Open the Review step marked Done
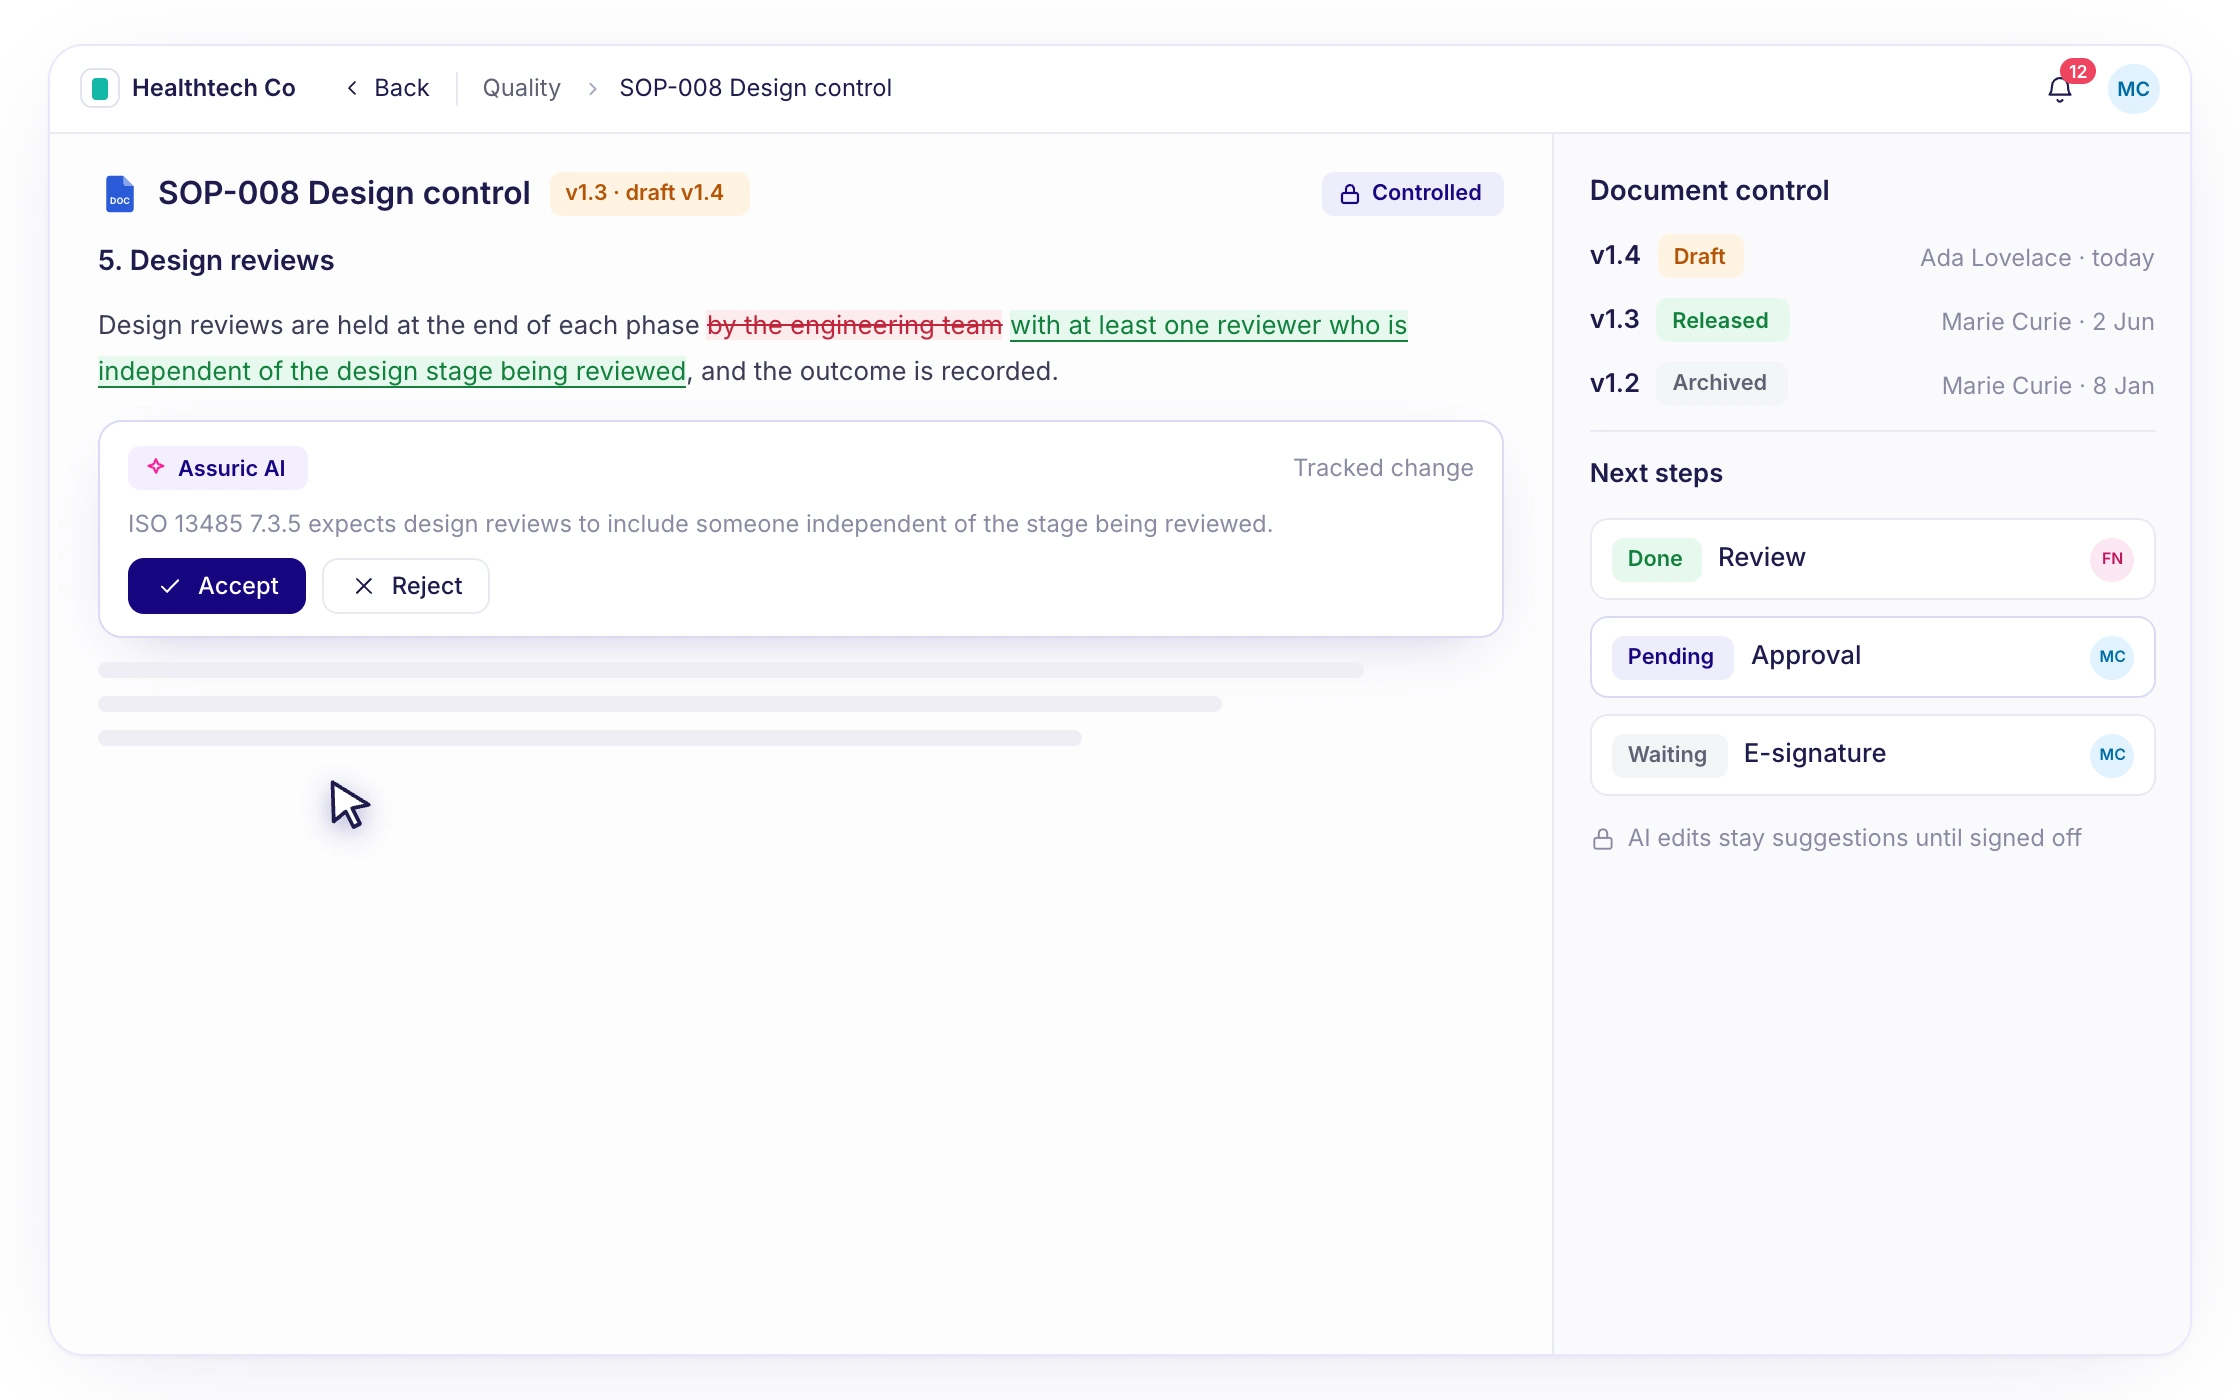This screenshot has width=2240, height=1400. (1872, 559)
